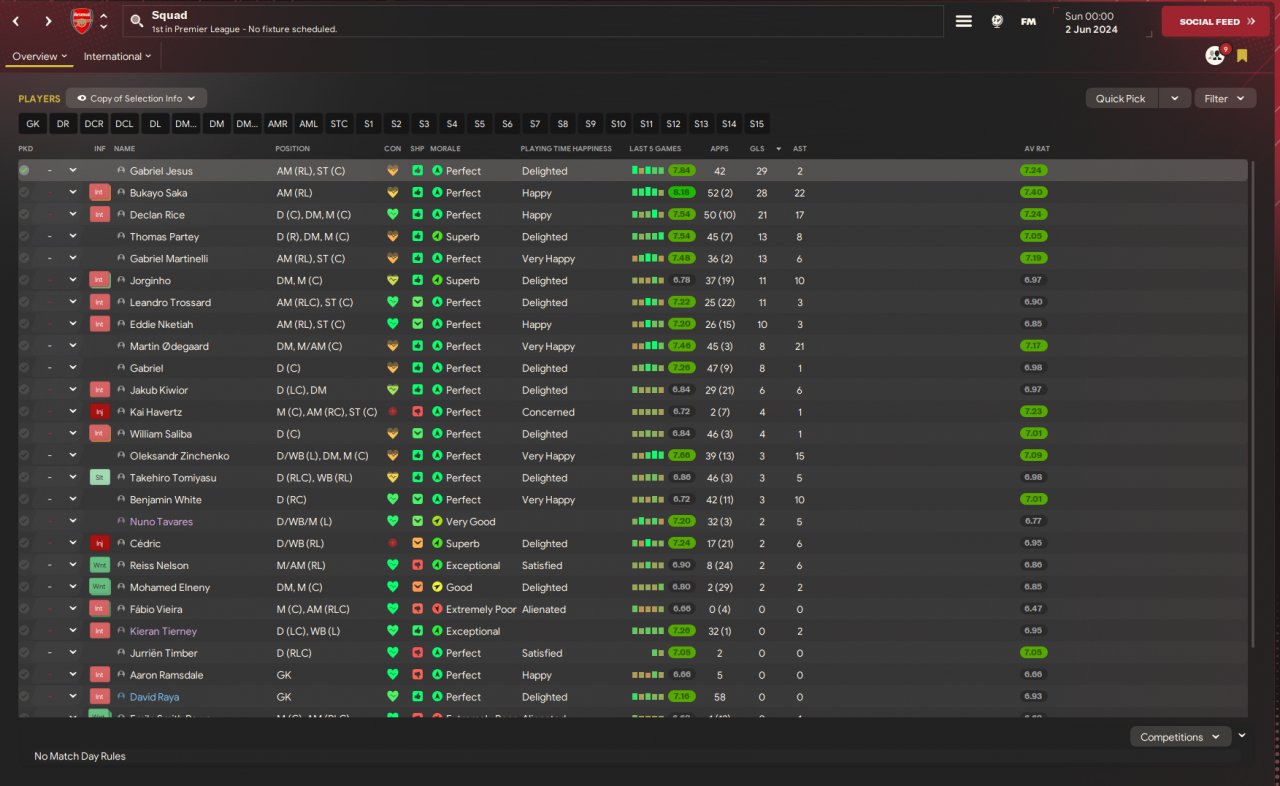Expand the row chevron for Eddie Nketiah
Image resolution: width=1280 pixels, height=786 pixels.
73,324
